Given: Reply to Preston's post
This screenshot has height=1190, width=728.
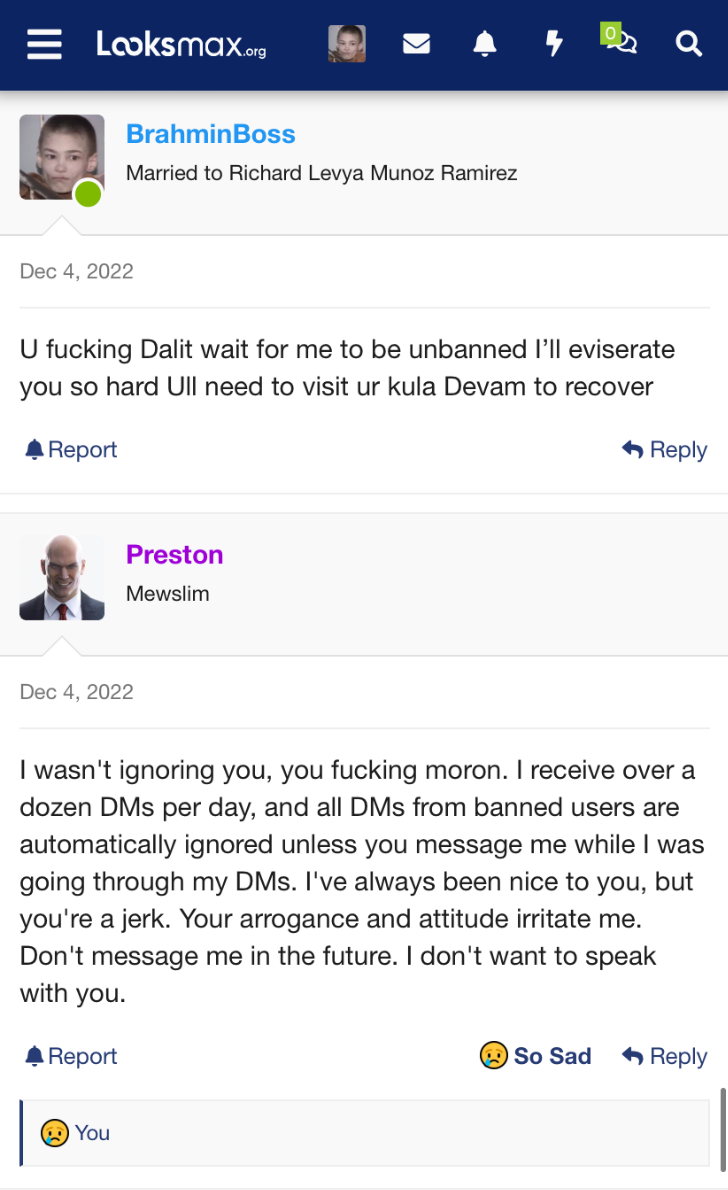Looking at the screenshot, I should [x=664, y=1056].
